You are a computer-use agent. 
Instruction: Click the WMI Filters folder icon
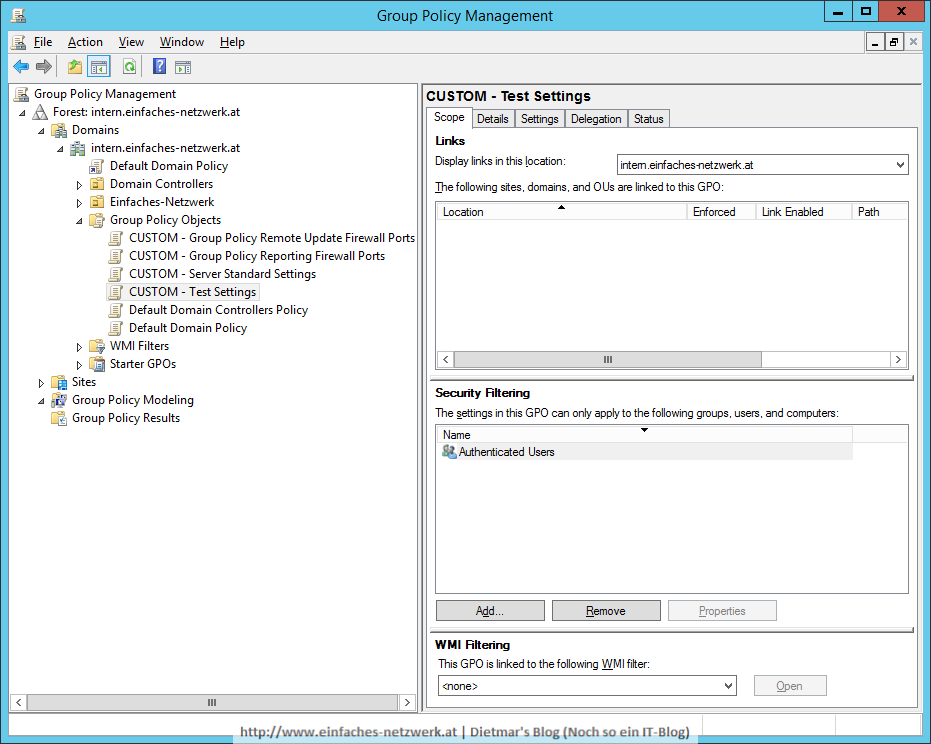(97, 346)
